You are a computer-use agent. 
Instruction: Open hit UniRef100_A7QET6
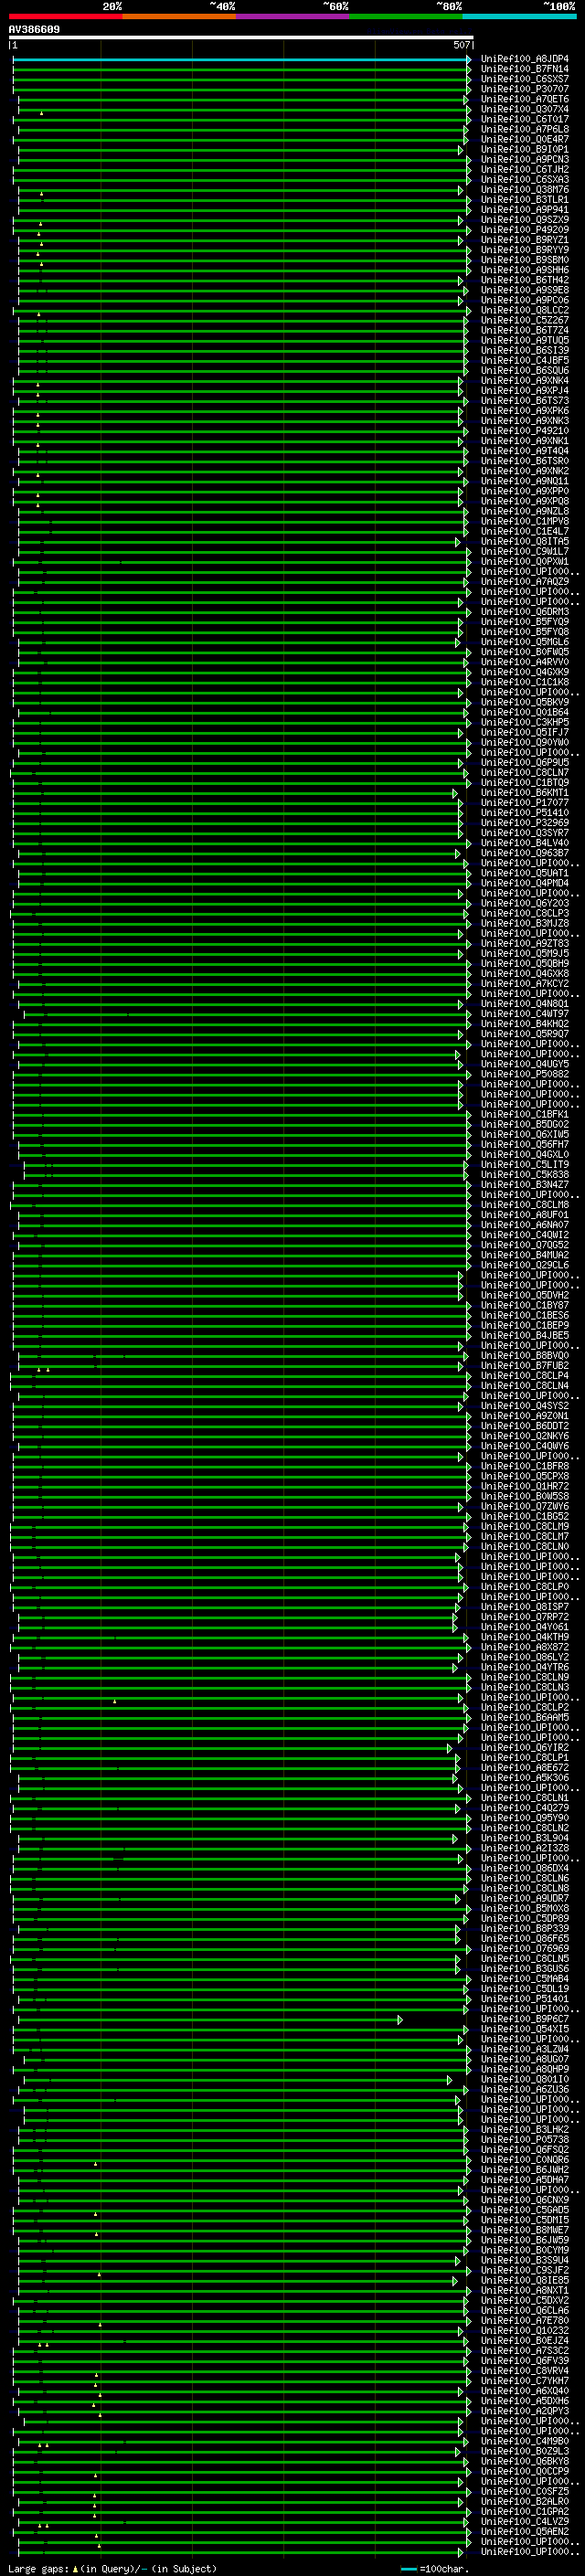(x=525, y=99)
